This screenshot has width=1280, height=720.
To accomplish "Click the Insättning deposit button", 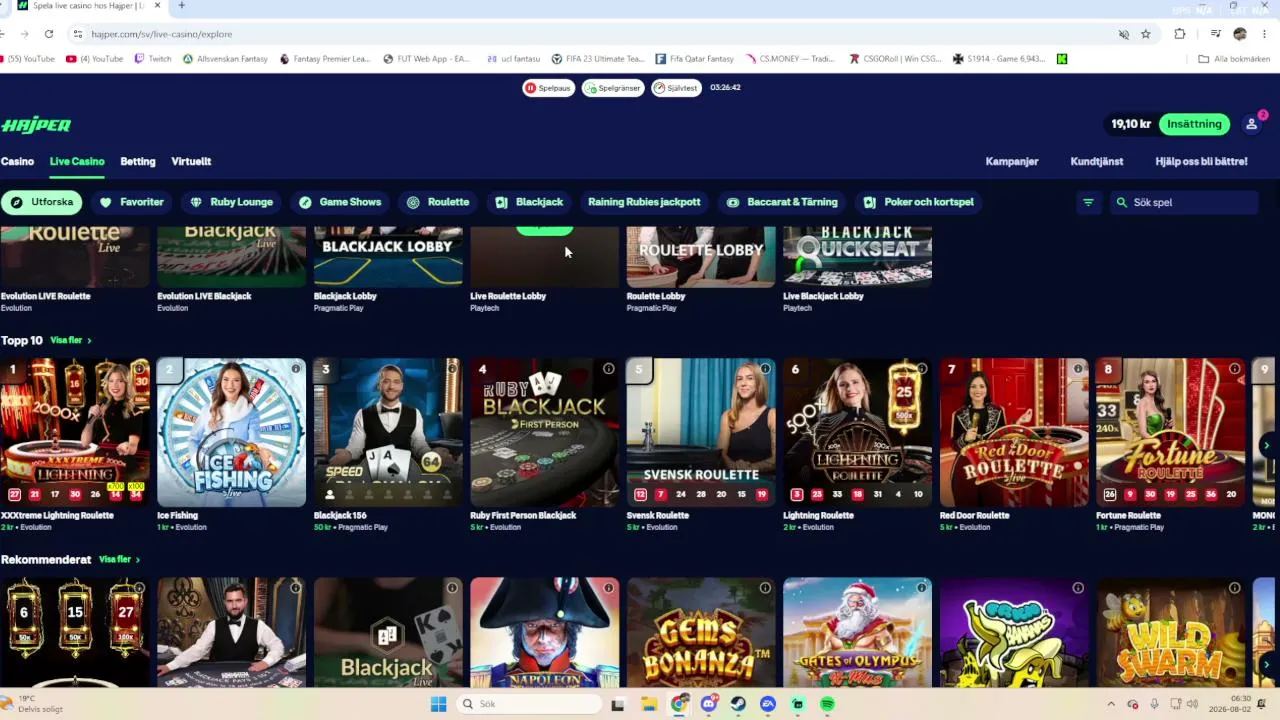I will [1194, 124].
